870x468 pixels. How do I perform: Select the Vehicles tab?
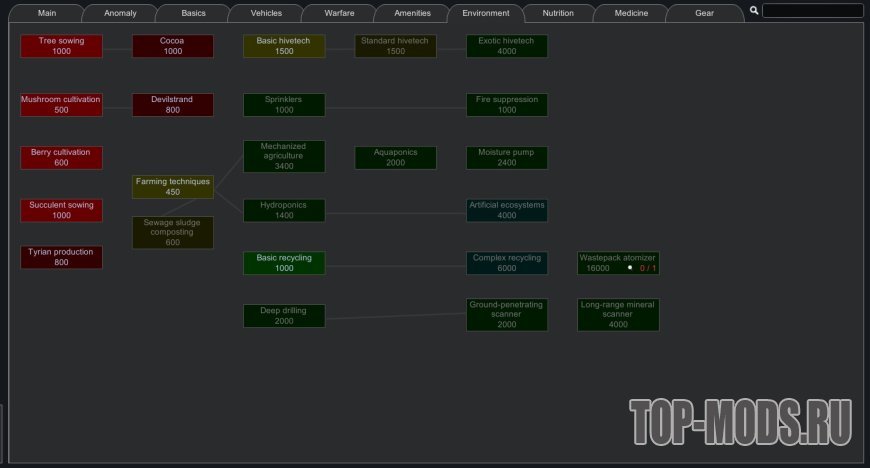click(x=266, y=14)
